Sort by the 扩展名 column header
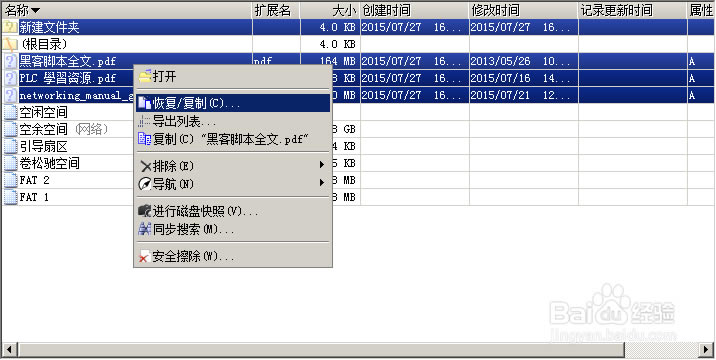This screenshot has height=360, width=716. [x=276, y=10]
